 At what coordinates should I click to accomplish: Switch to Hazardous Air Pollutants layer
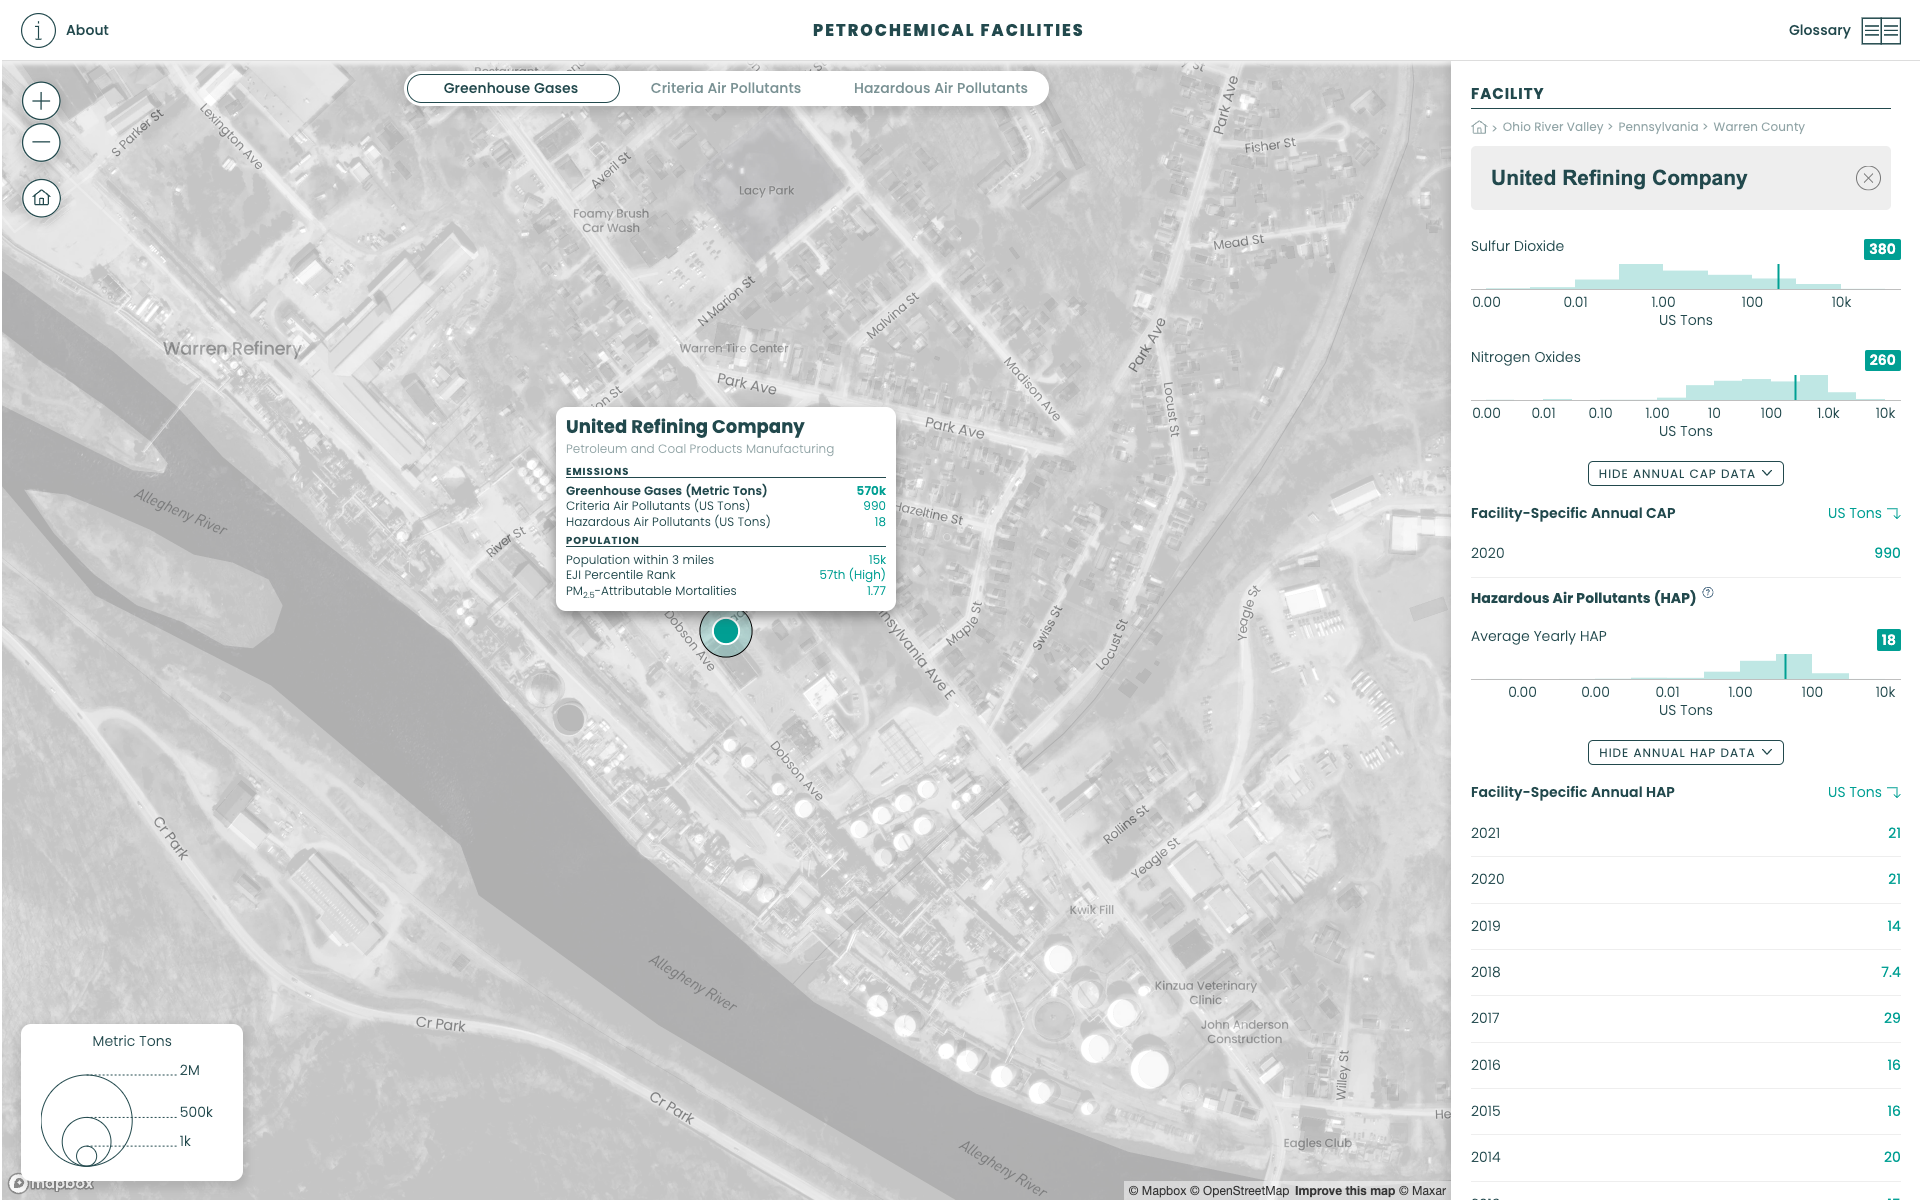[x=940, y=88]
